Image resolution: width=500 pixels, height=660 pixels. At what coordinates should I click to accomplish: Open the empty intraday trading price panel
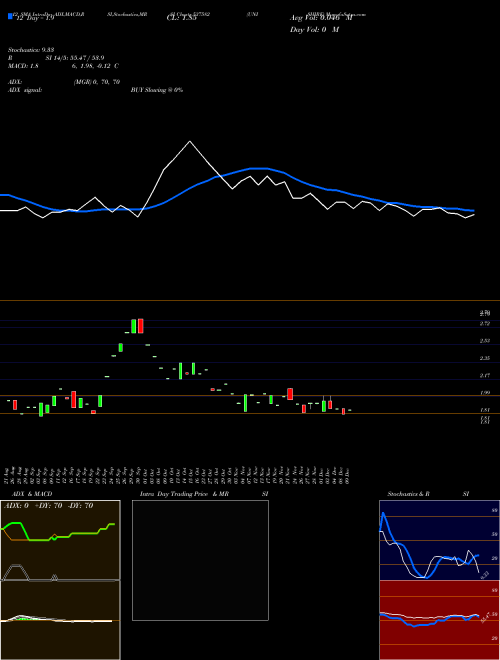click(200, 560)
